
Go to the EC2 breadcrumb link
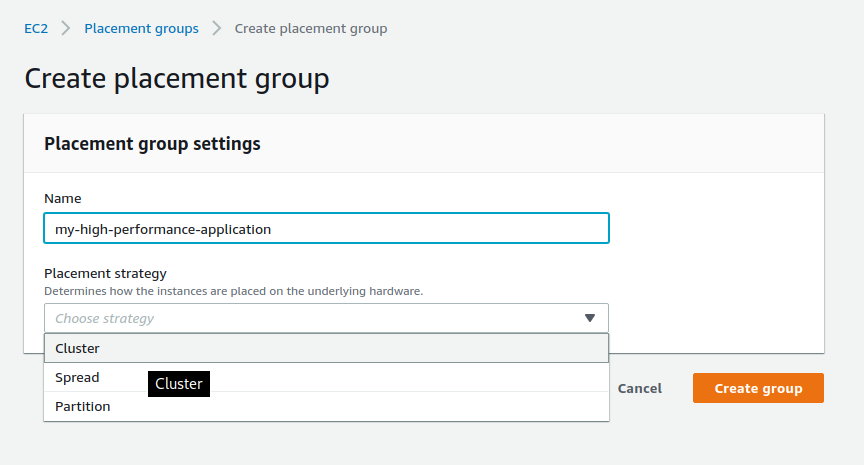point(36,29)
